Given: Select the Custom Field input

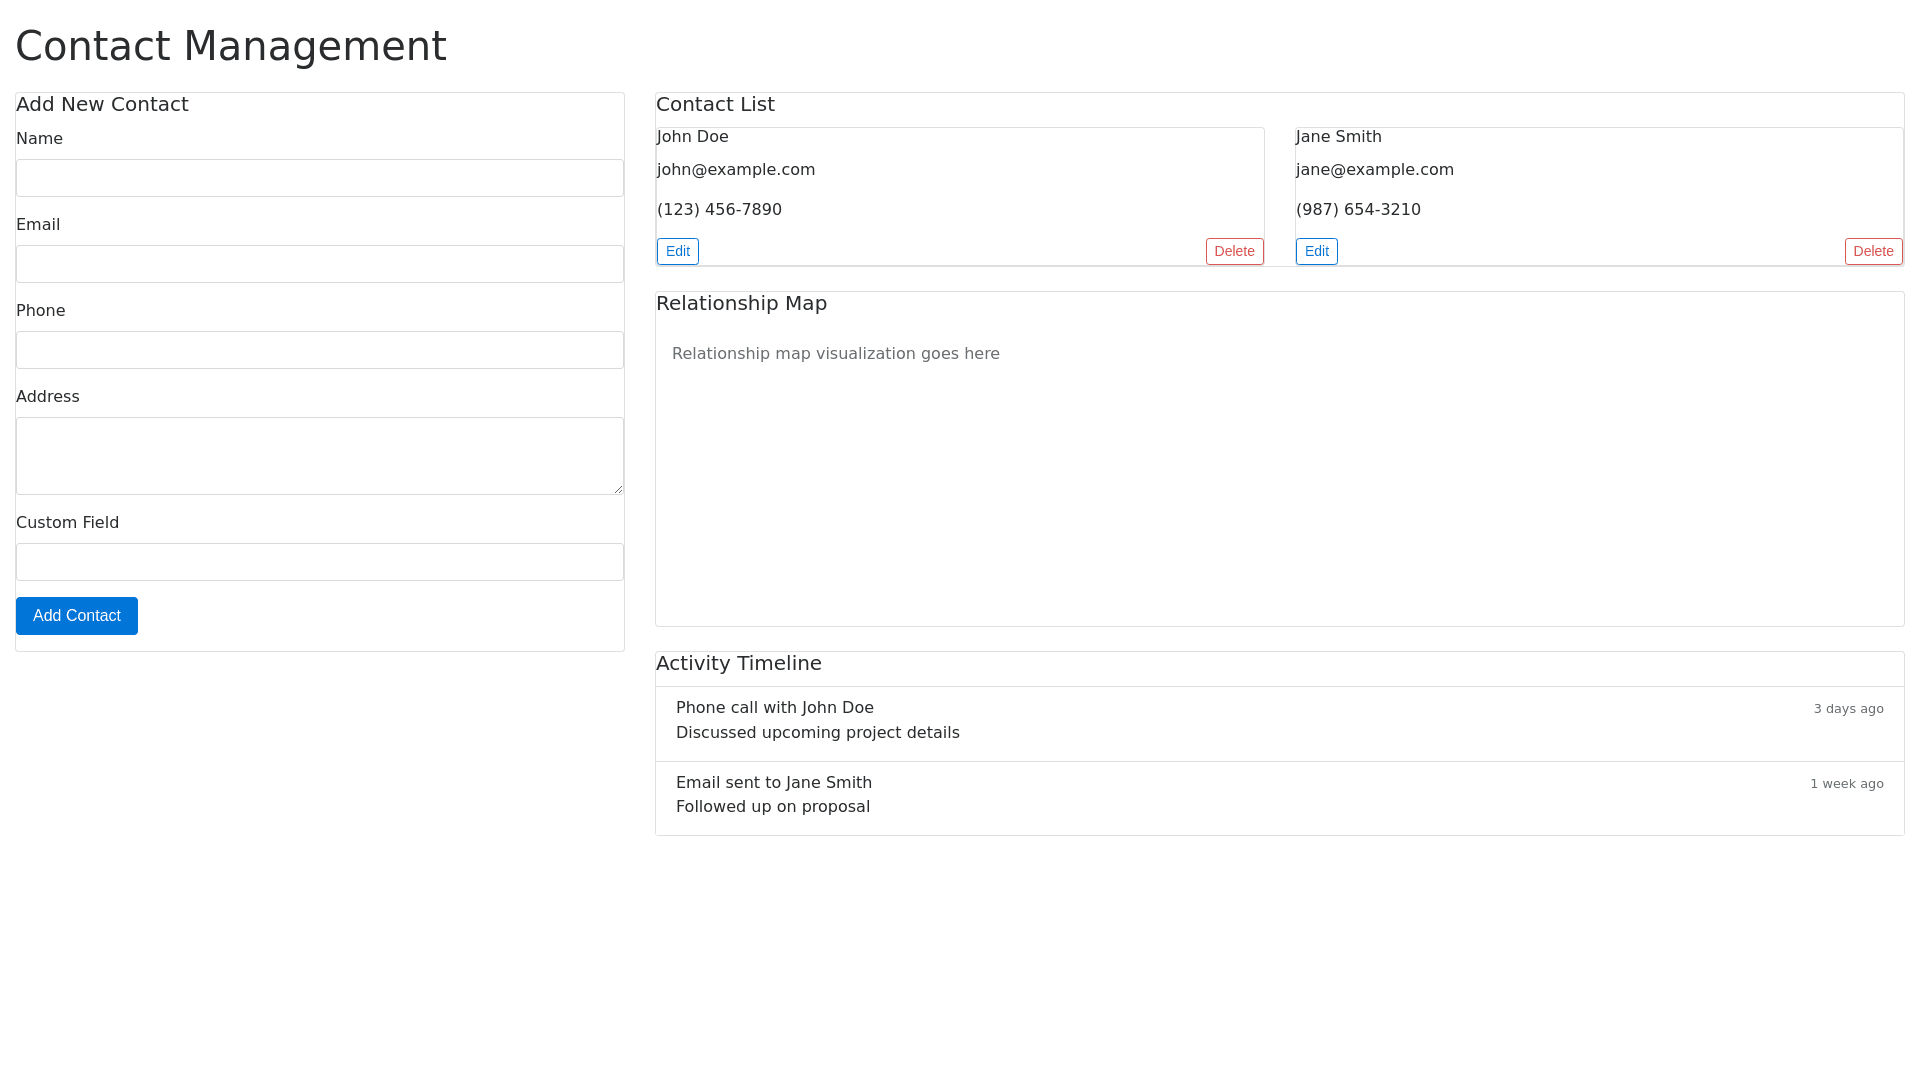Looking at the screenshot, I should point(320,562).
